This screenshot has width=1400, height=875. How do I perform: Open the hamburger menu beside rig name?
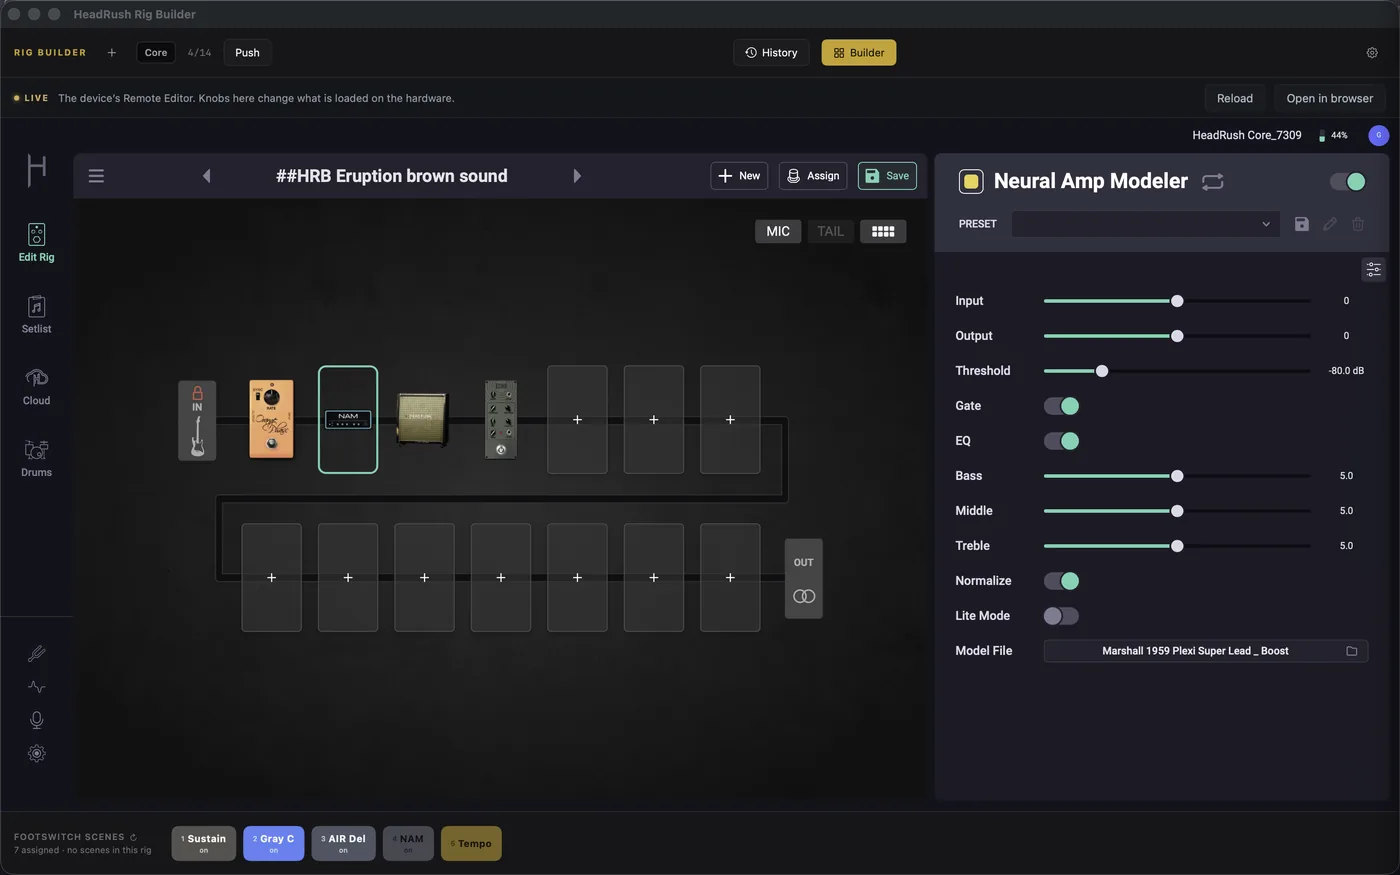click(x=96, y=176)
